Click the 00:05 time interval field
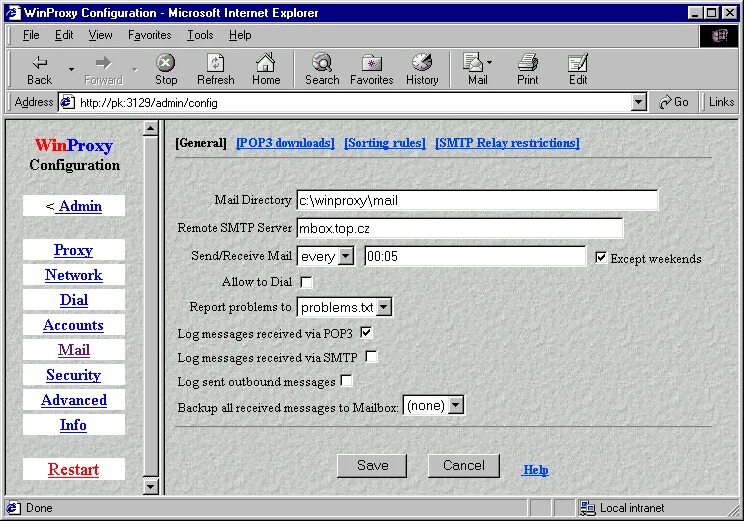The width and height of the screenshot is (744, 521). pyautogui.click(x=475, y=257)
